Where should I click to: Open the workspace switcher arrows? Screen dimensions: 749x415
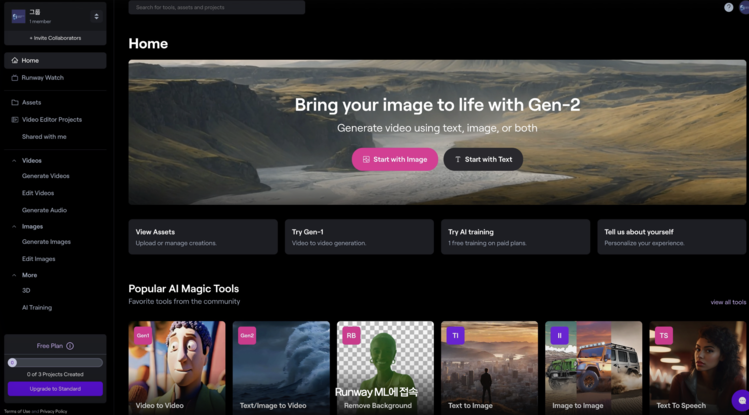pos(96,16)
